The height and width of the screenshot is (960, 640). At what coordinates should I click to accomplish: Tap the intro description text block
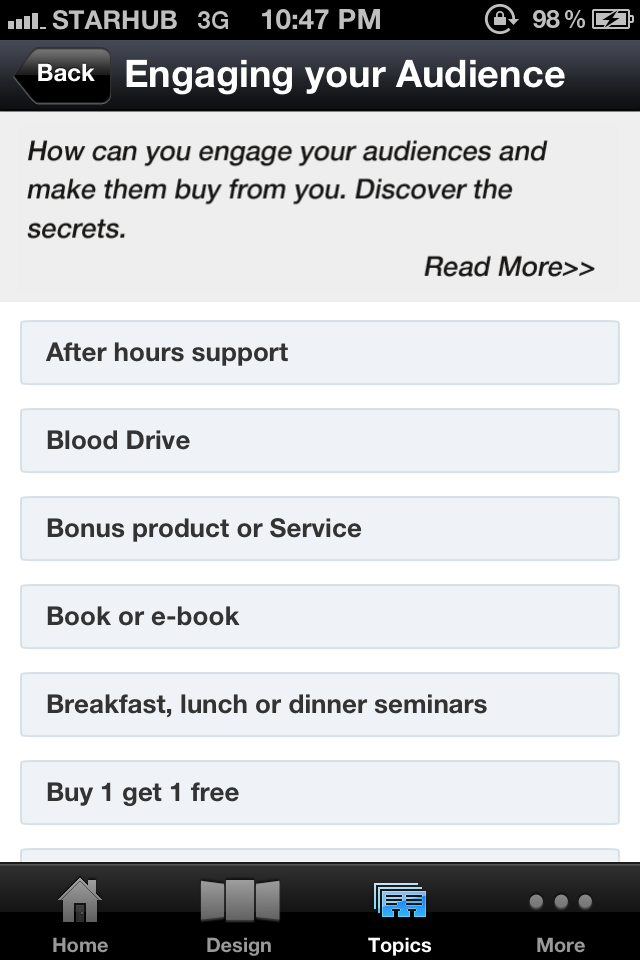click(288, 190)
